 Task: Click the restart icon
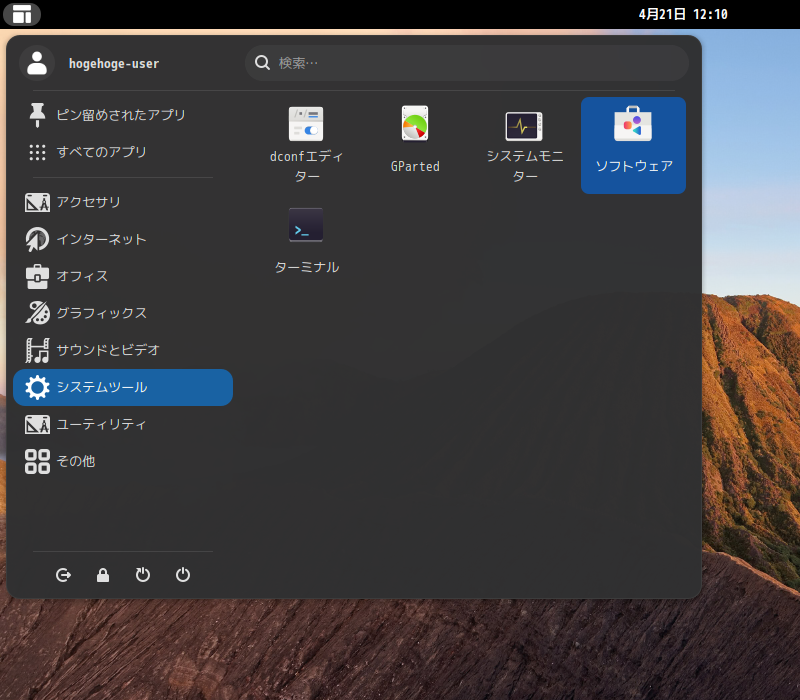(x=143, y=575)
